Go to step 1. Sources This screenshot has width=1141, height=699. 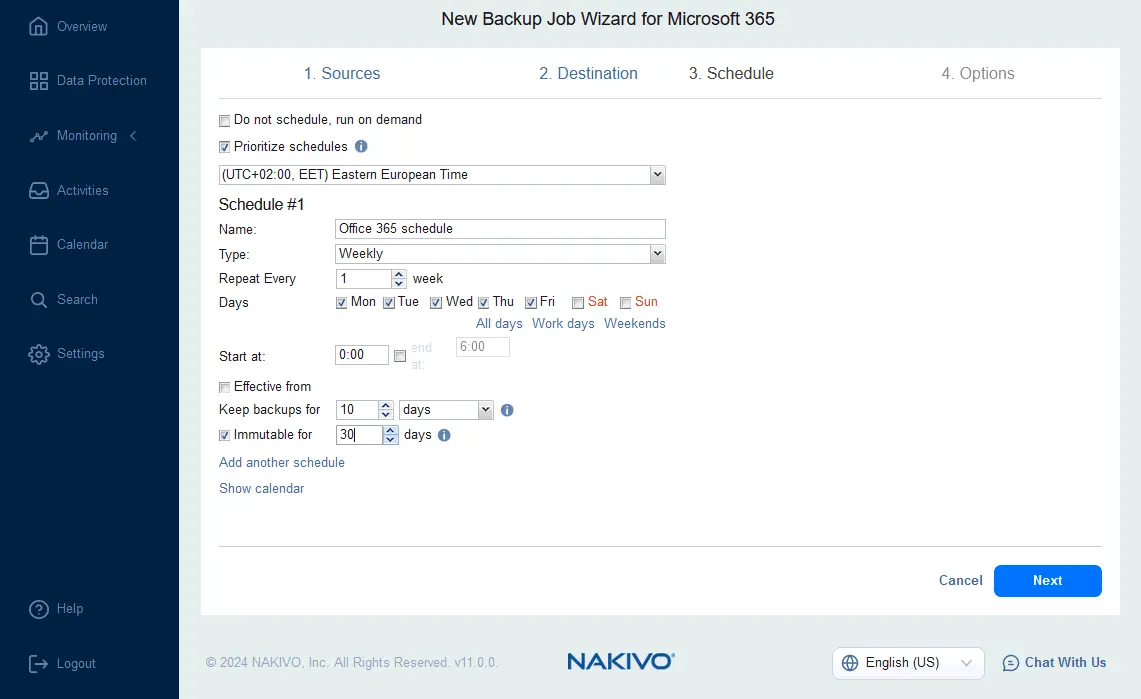click(x=341, y=73)
